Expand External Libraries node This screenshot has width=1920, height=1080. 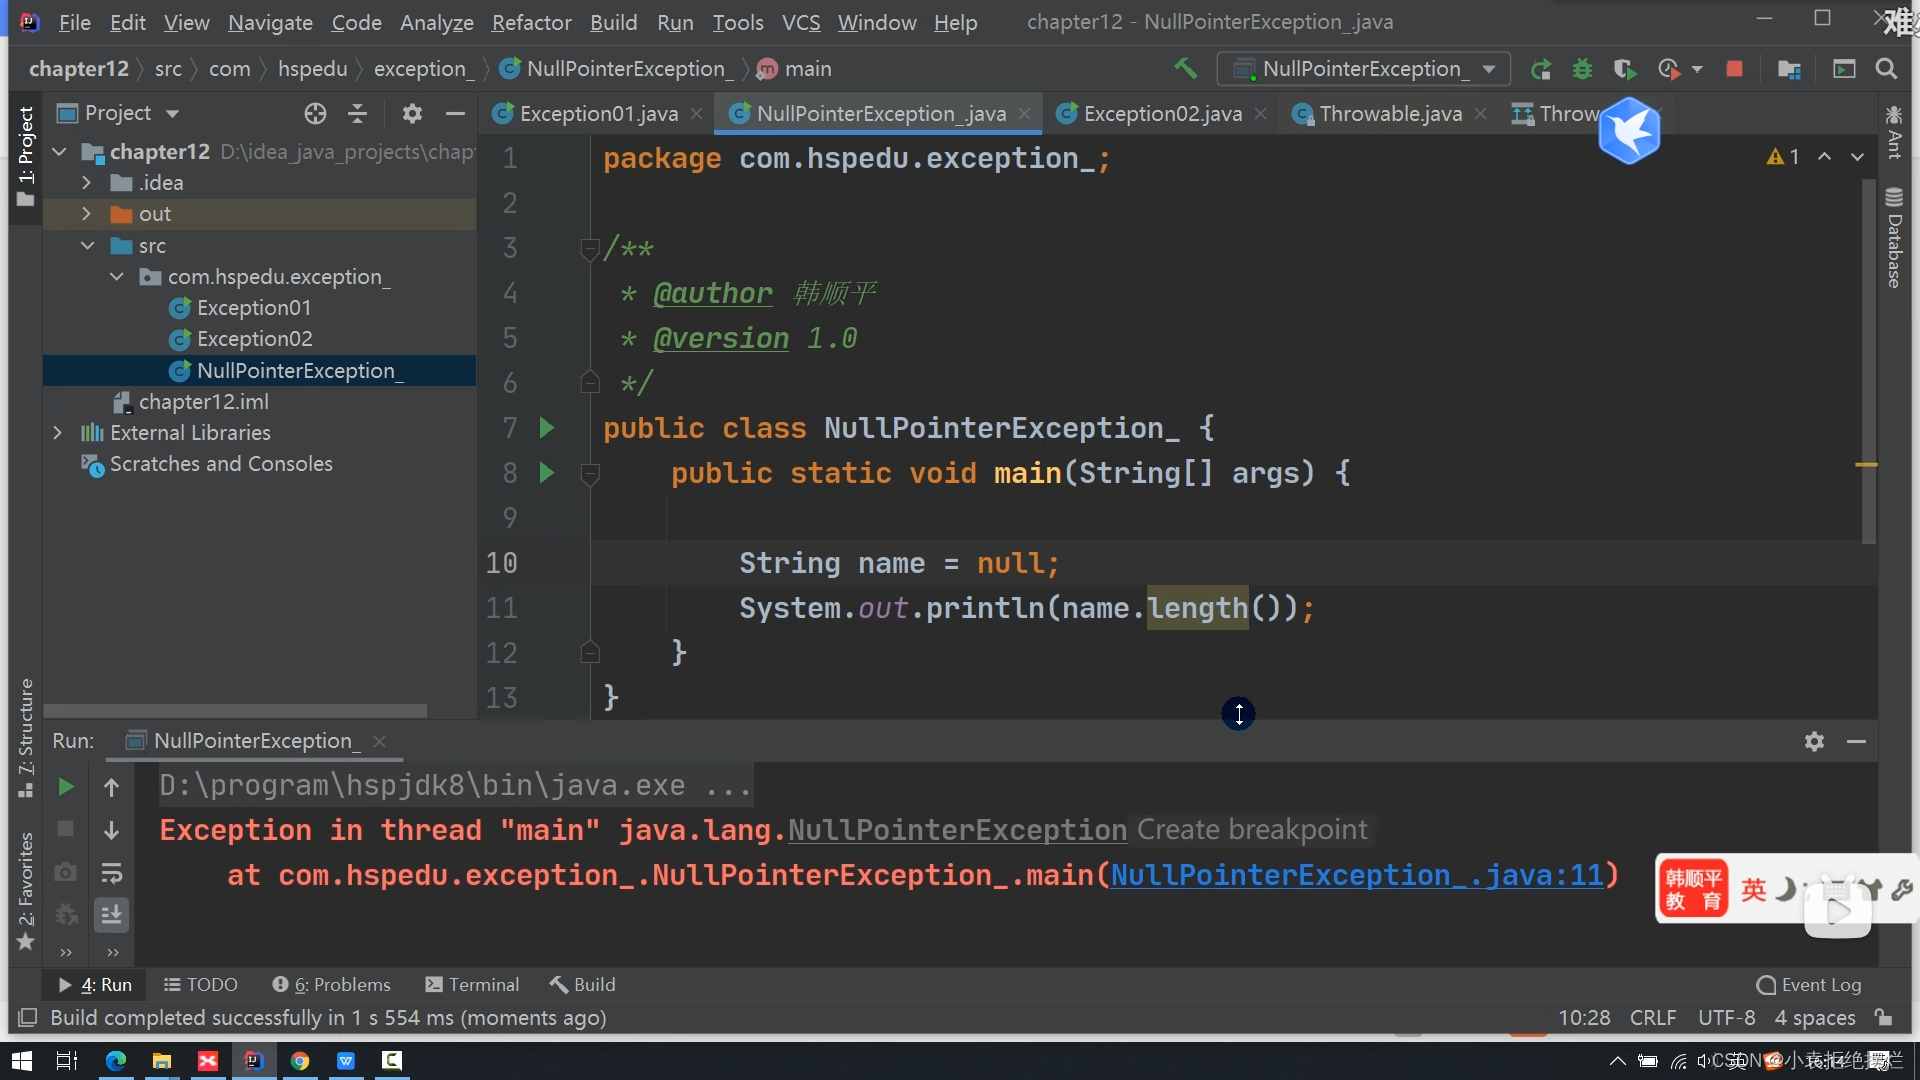[x=58, y=433]
